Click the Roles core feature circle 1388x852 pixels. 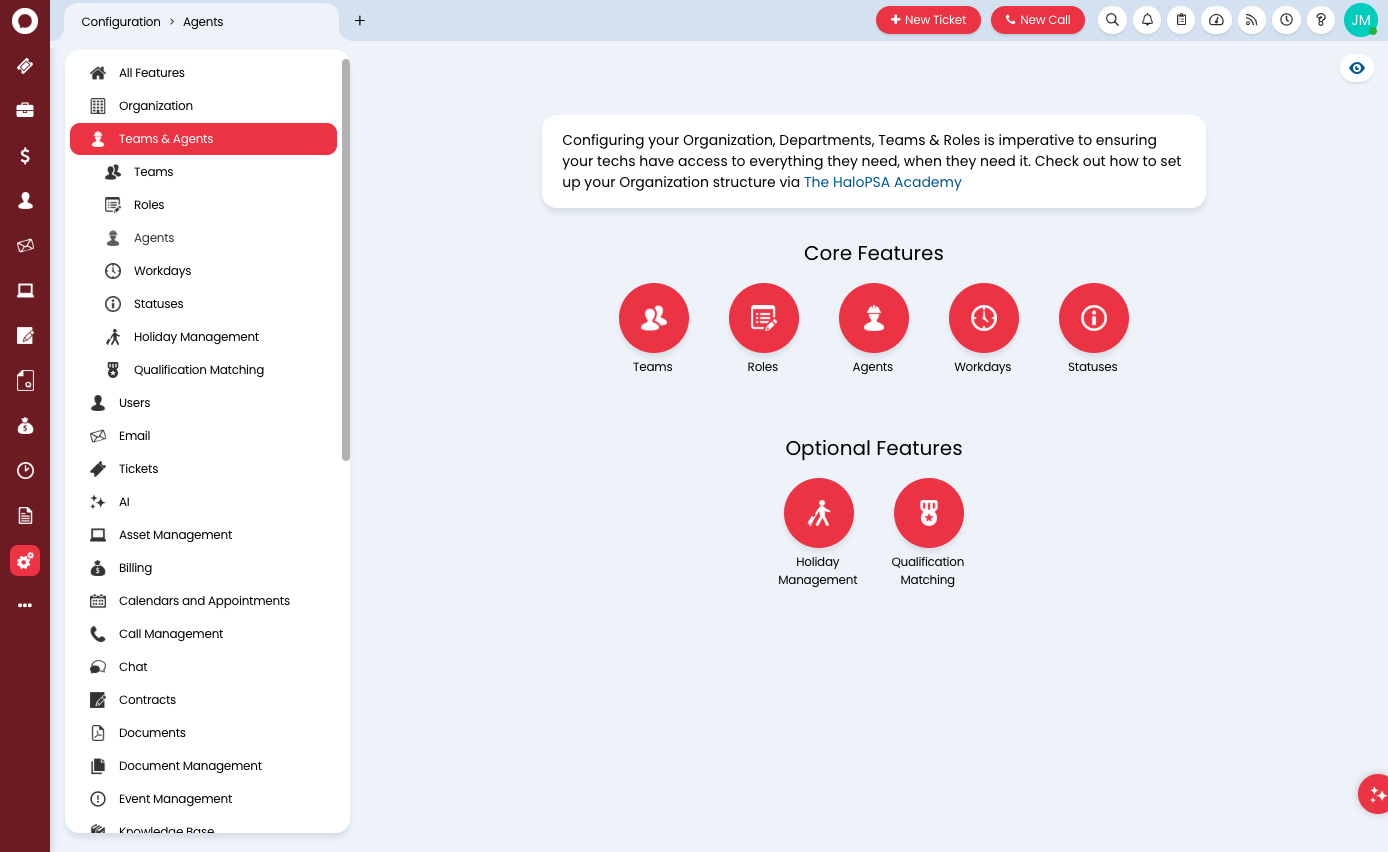click(764, 318)
